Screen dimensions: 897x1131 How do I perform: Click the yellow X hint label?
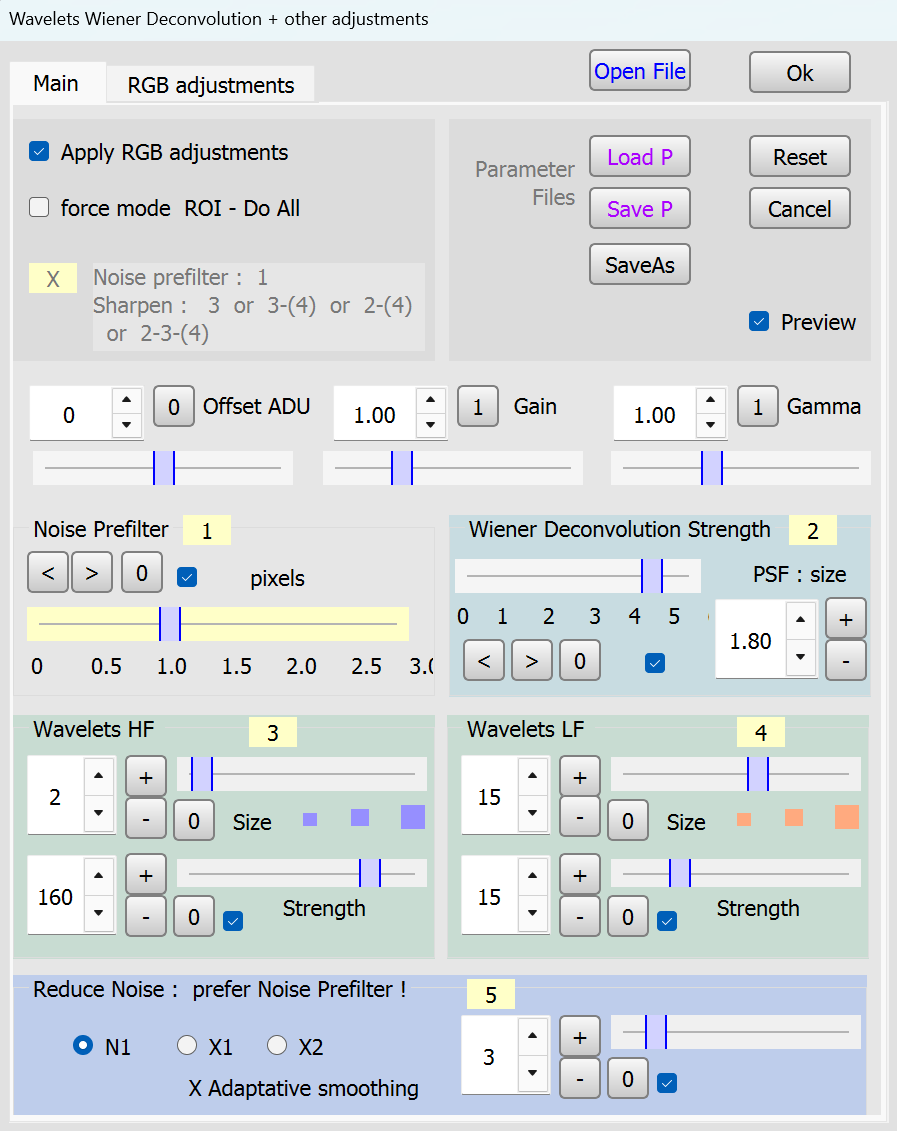(53, 279)
